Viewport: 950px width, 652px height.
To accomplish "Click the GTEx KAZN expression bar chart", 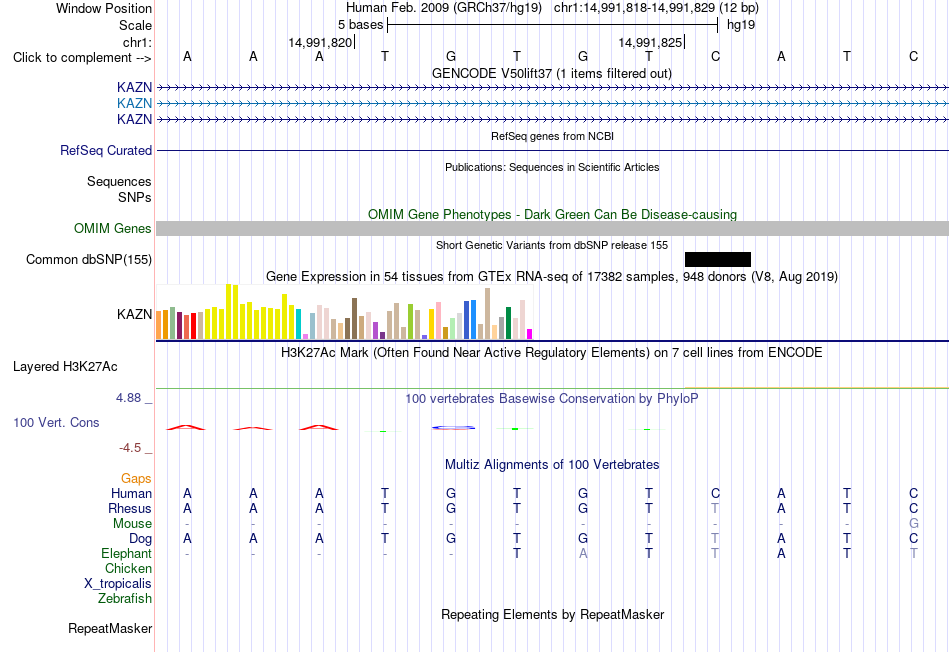I will coord(344,312).
